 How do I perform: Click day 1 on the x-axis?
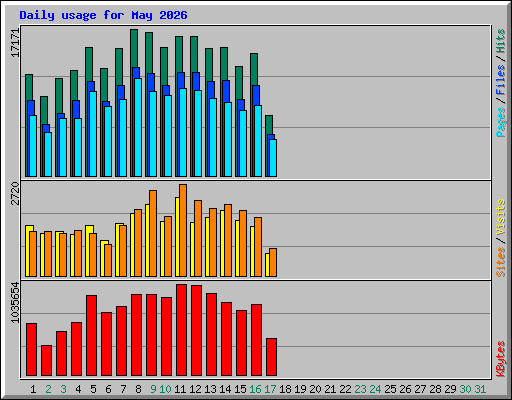point(33,389)
